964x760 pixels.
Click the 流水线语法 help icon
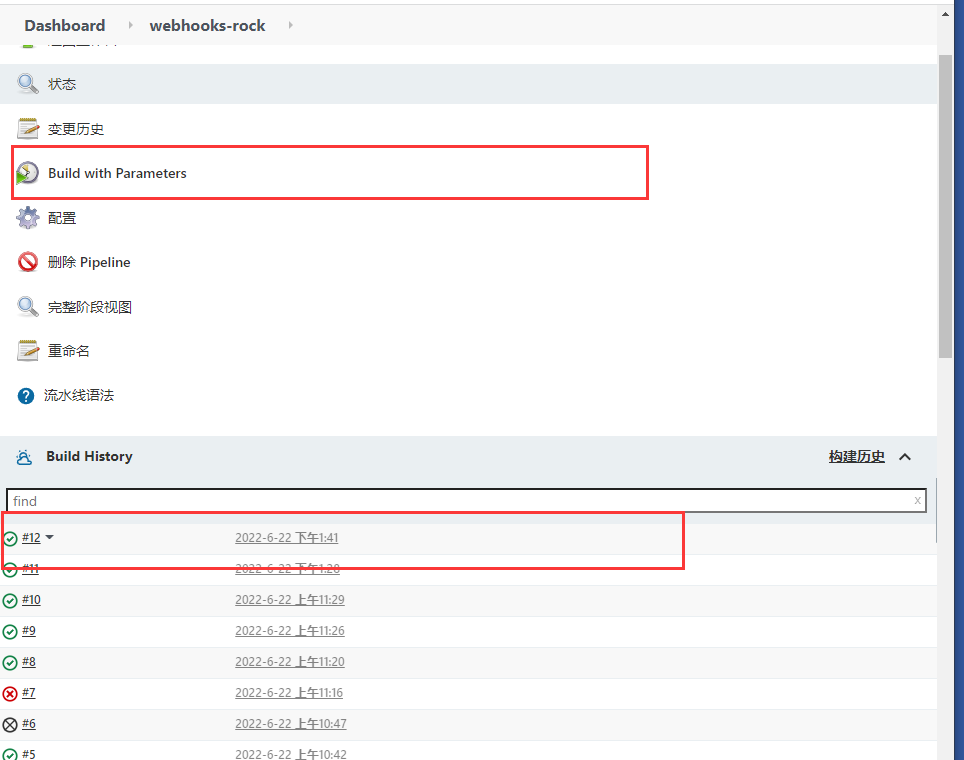[26, 396]
